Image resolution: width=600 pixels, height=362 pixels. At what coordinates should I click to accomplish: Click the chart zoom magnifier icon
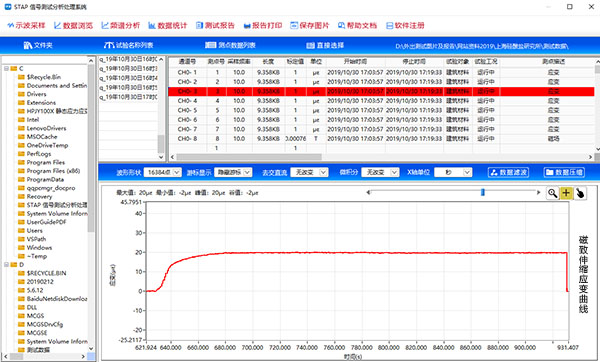[x=552, y=193]
